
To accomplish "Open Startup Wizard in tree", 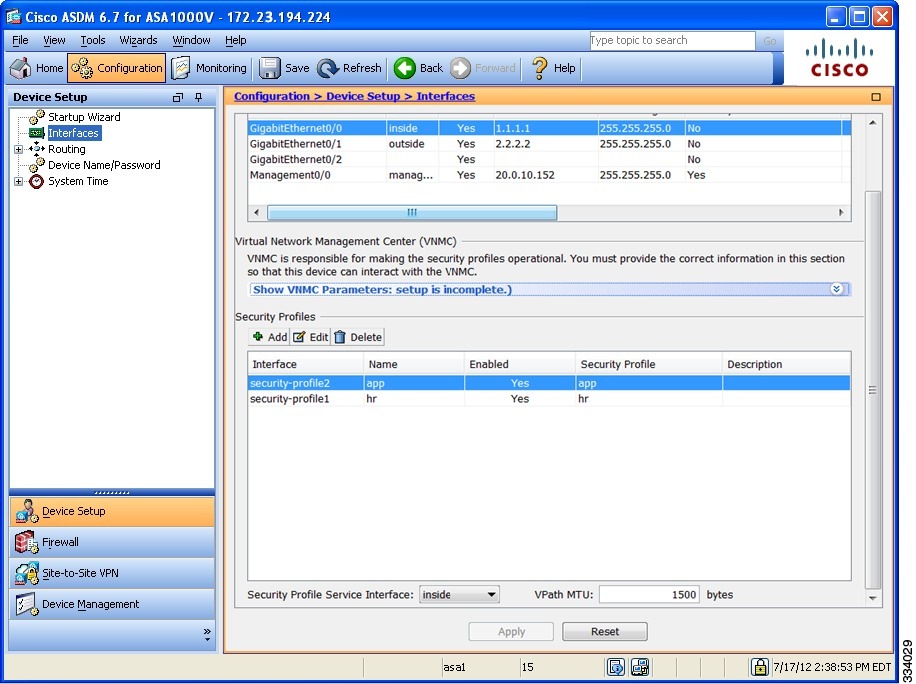I will pyautogui.click(x=84, y=117).
